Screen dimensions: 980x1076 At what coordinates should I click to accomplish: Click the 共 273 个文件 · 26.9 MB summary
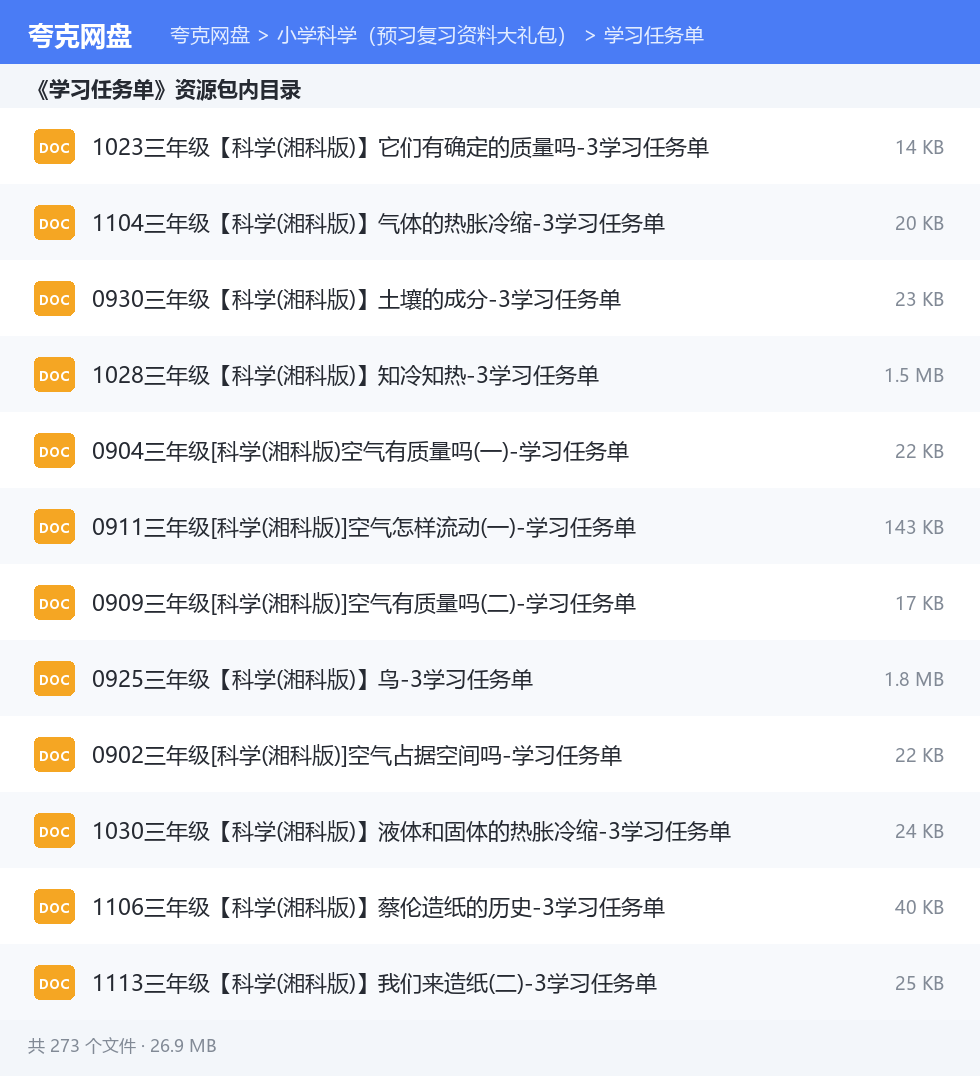122,1046
